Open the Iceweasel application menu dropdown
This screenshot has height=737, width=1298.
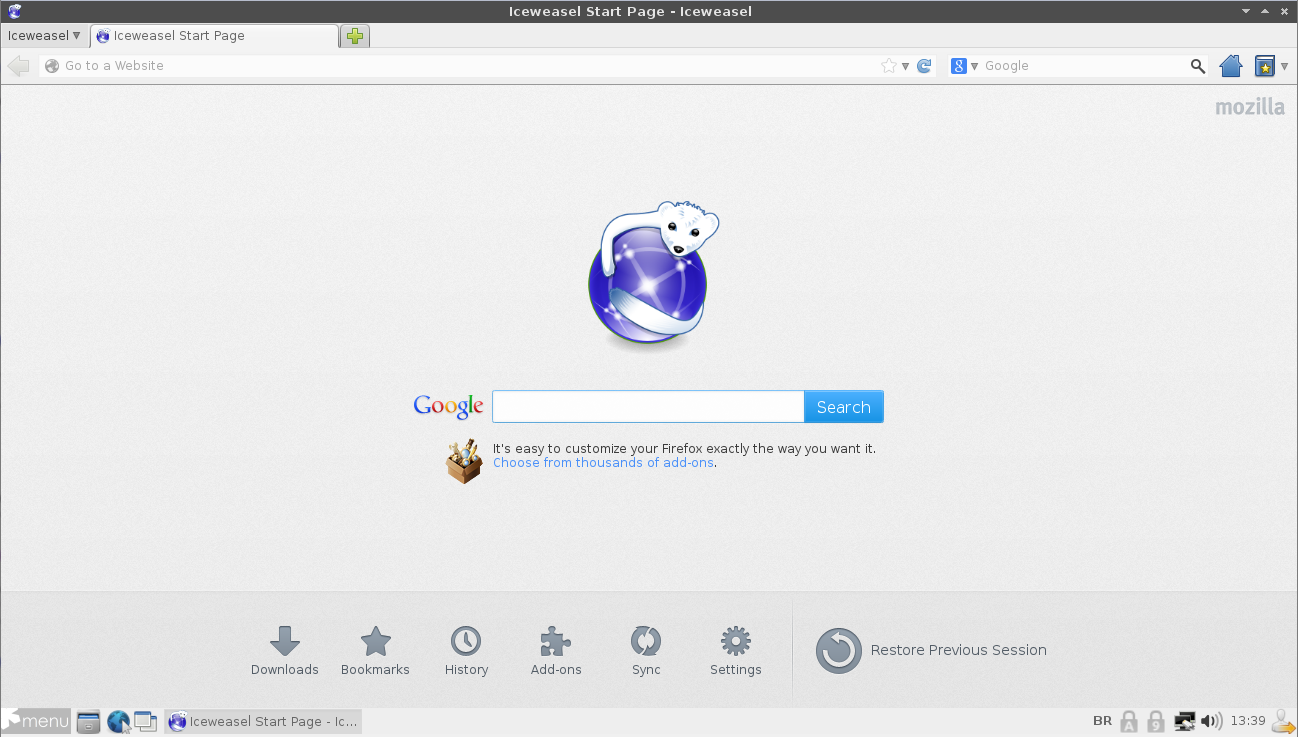coord(44,36)
